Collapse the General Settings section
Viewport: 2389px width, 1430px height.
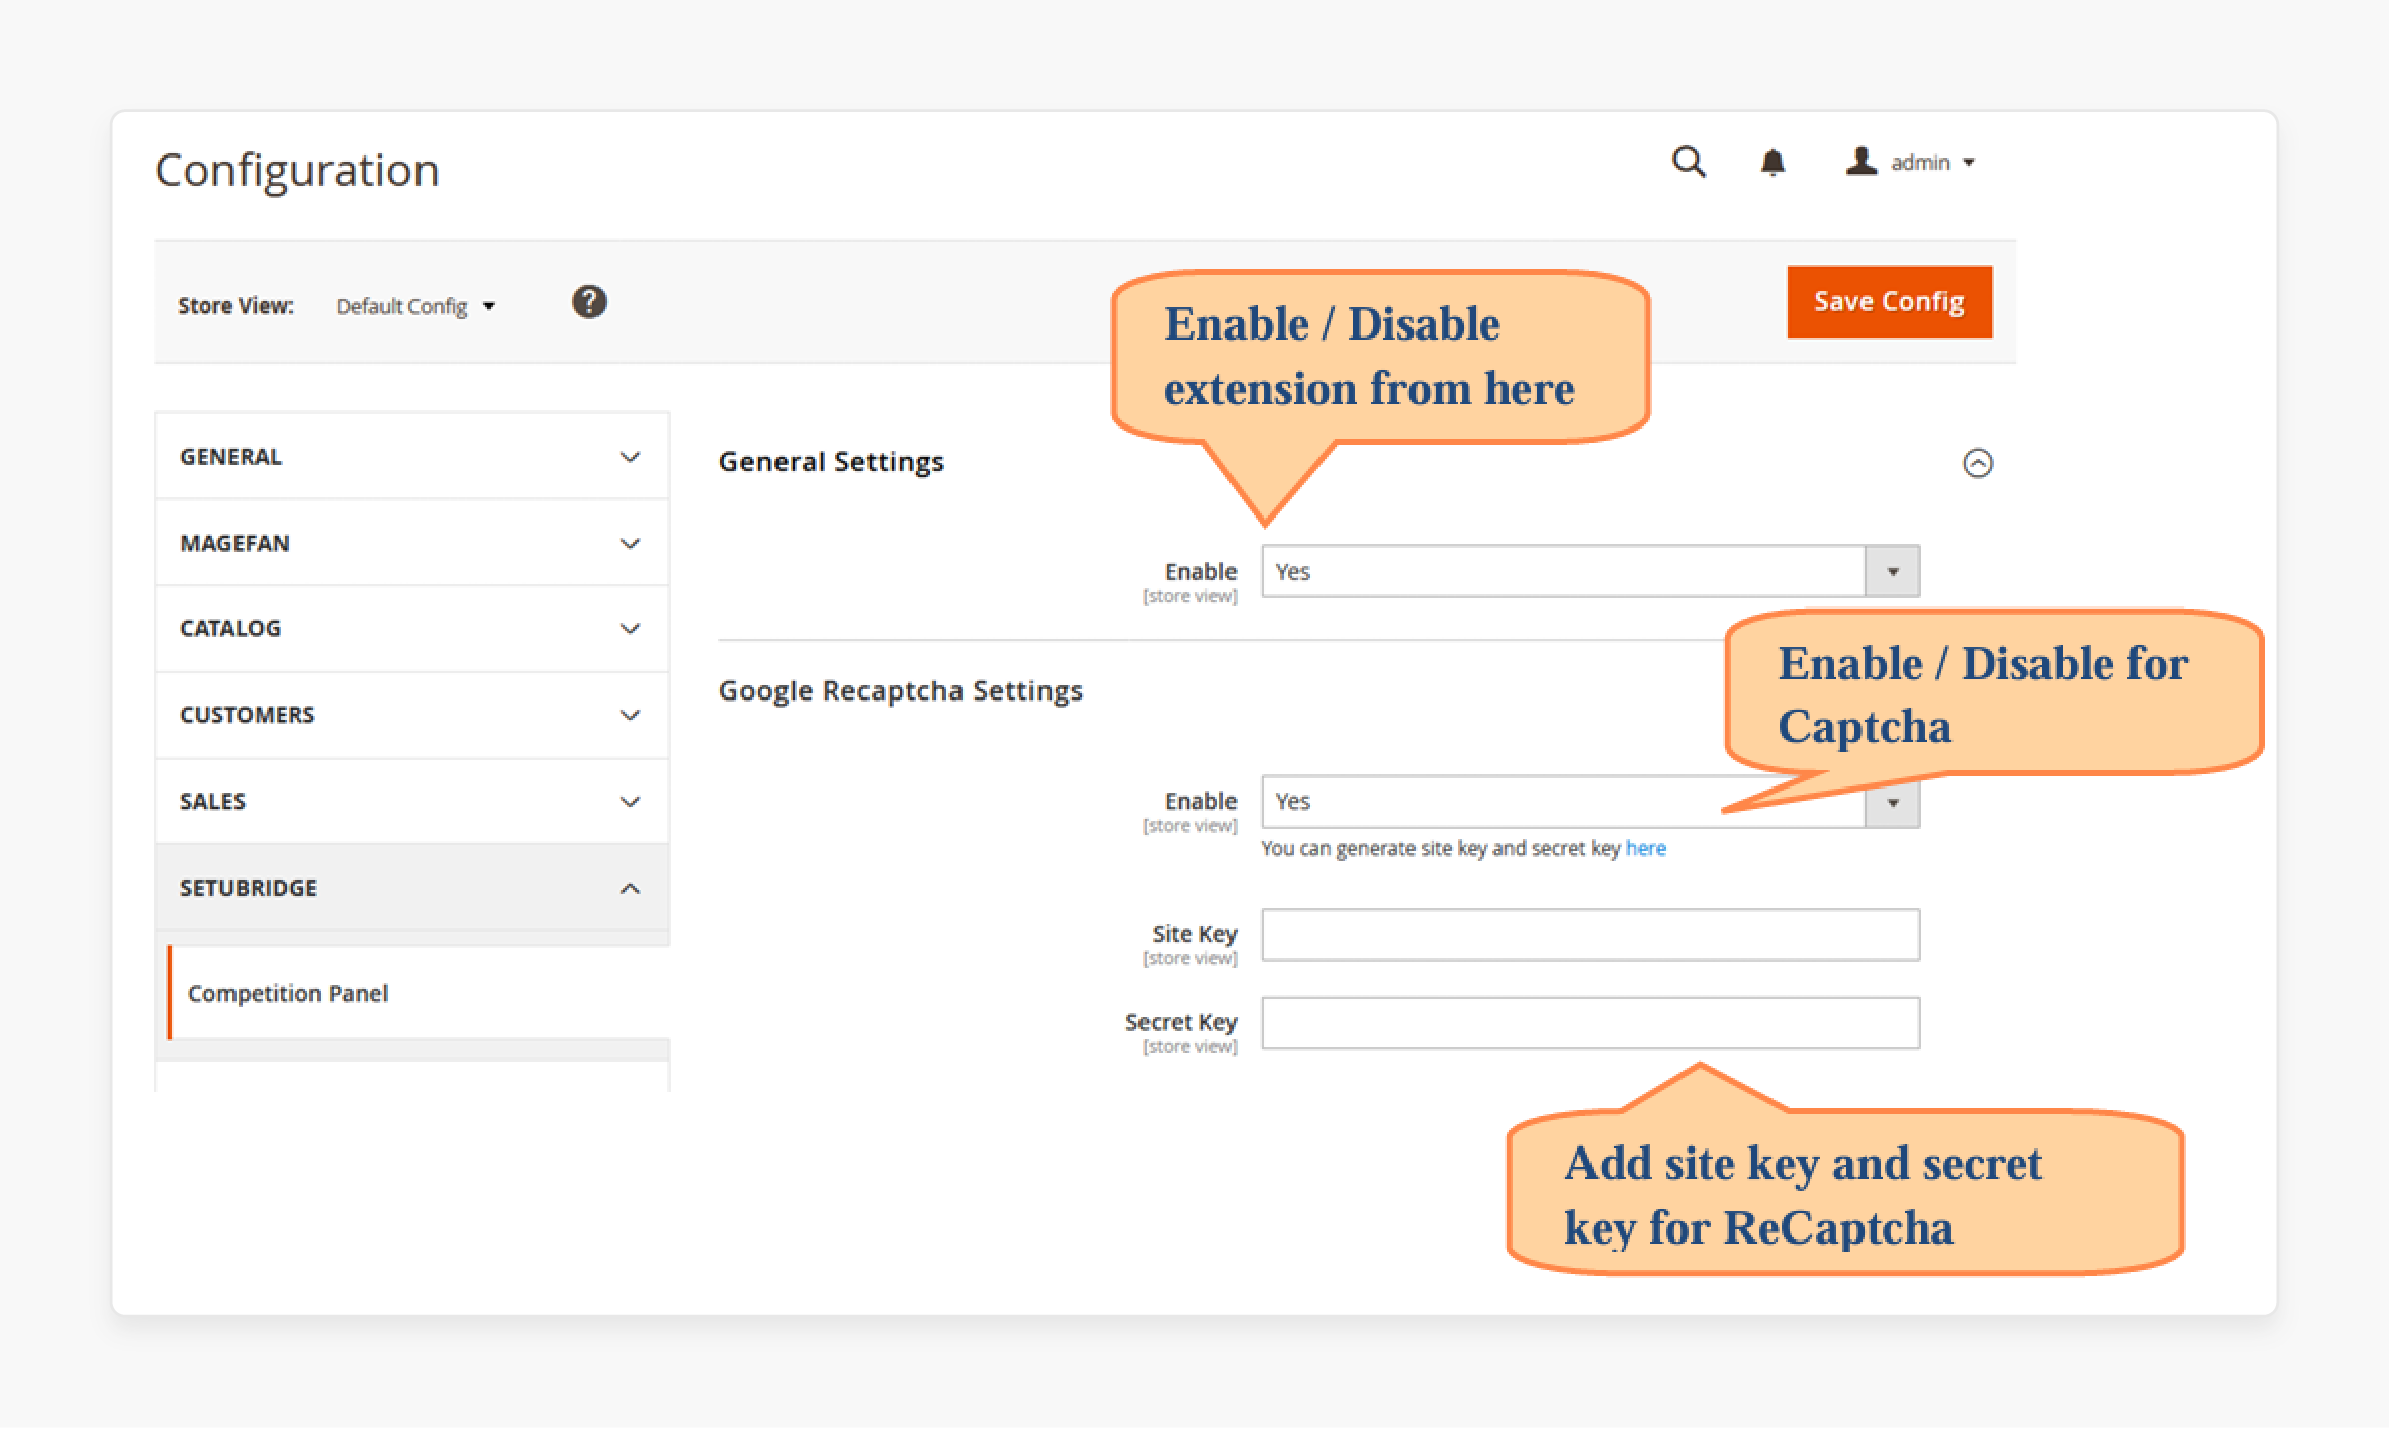point(1977,463)
